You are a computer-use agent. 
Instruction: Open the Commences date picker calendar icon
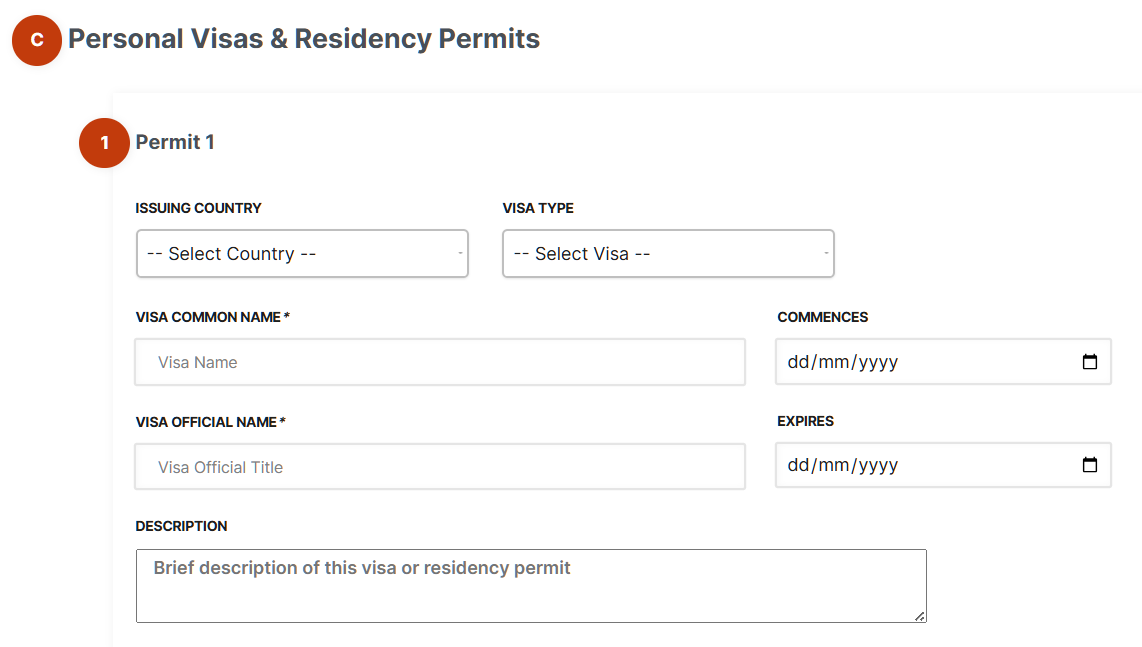(x=1089, y=361)
